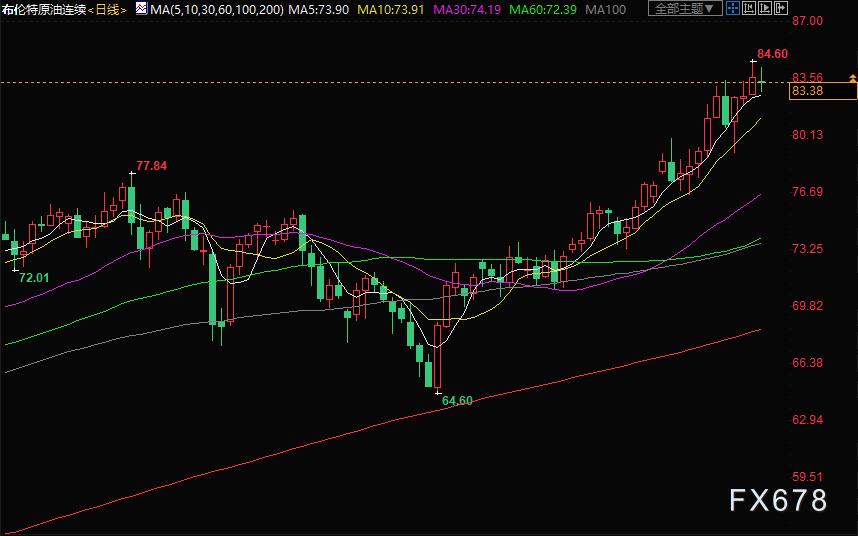The width and height of the screenshot is (858, 536).
Task: Select the MA10:73.91 legend value
Action: pyautogui.click(x=391, y=9)
